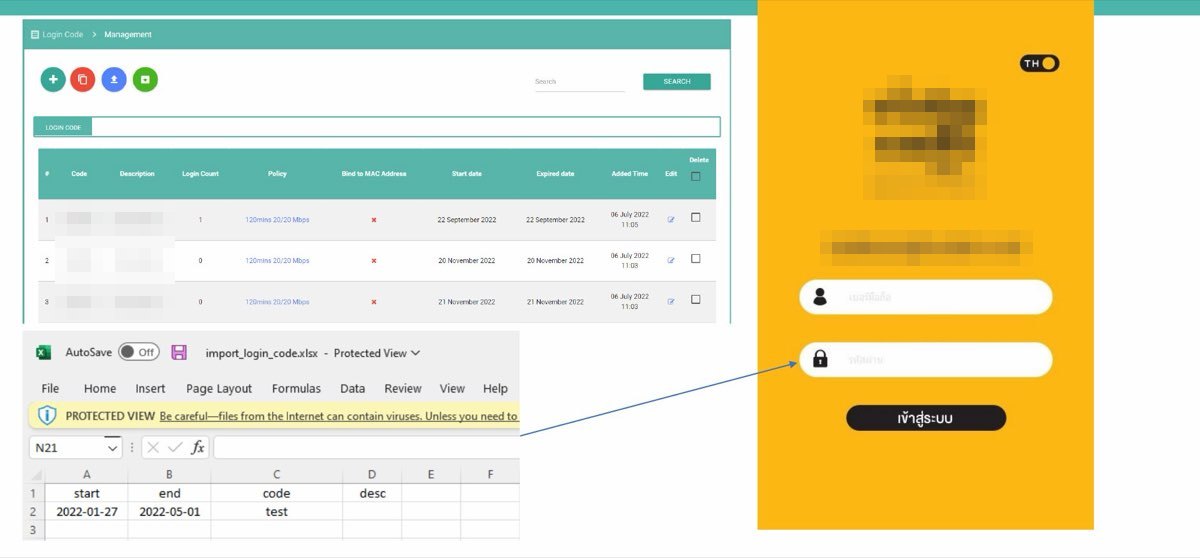Screen dimensions: 1200x558
Task: Click the green archive icon button
Action: click(x=145, y=80)
